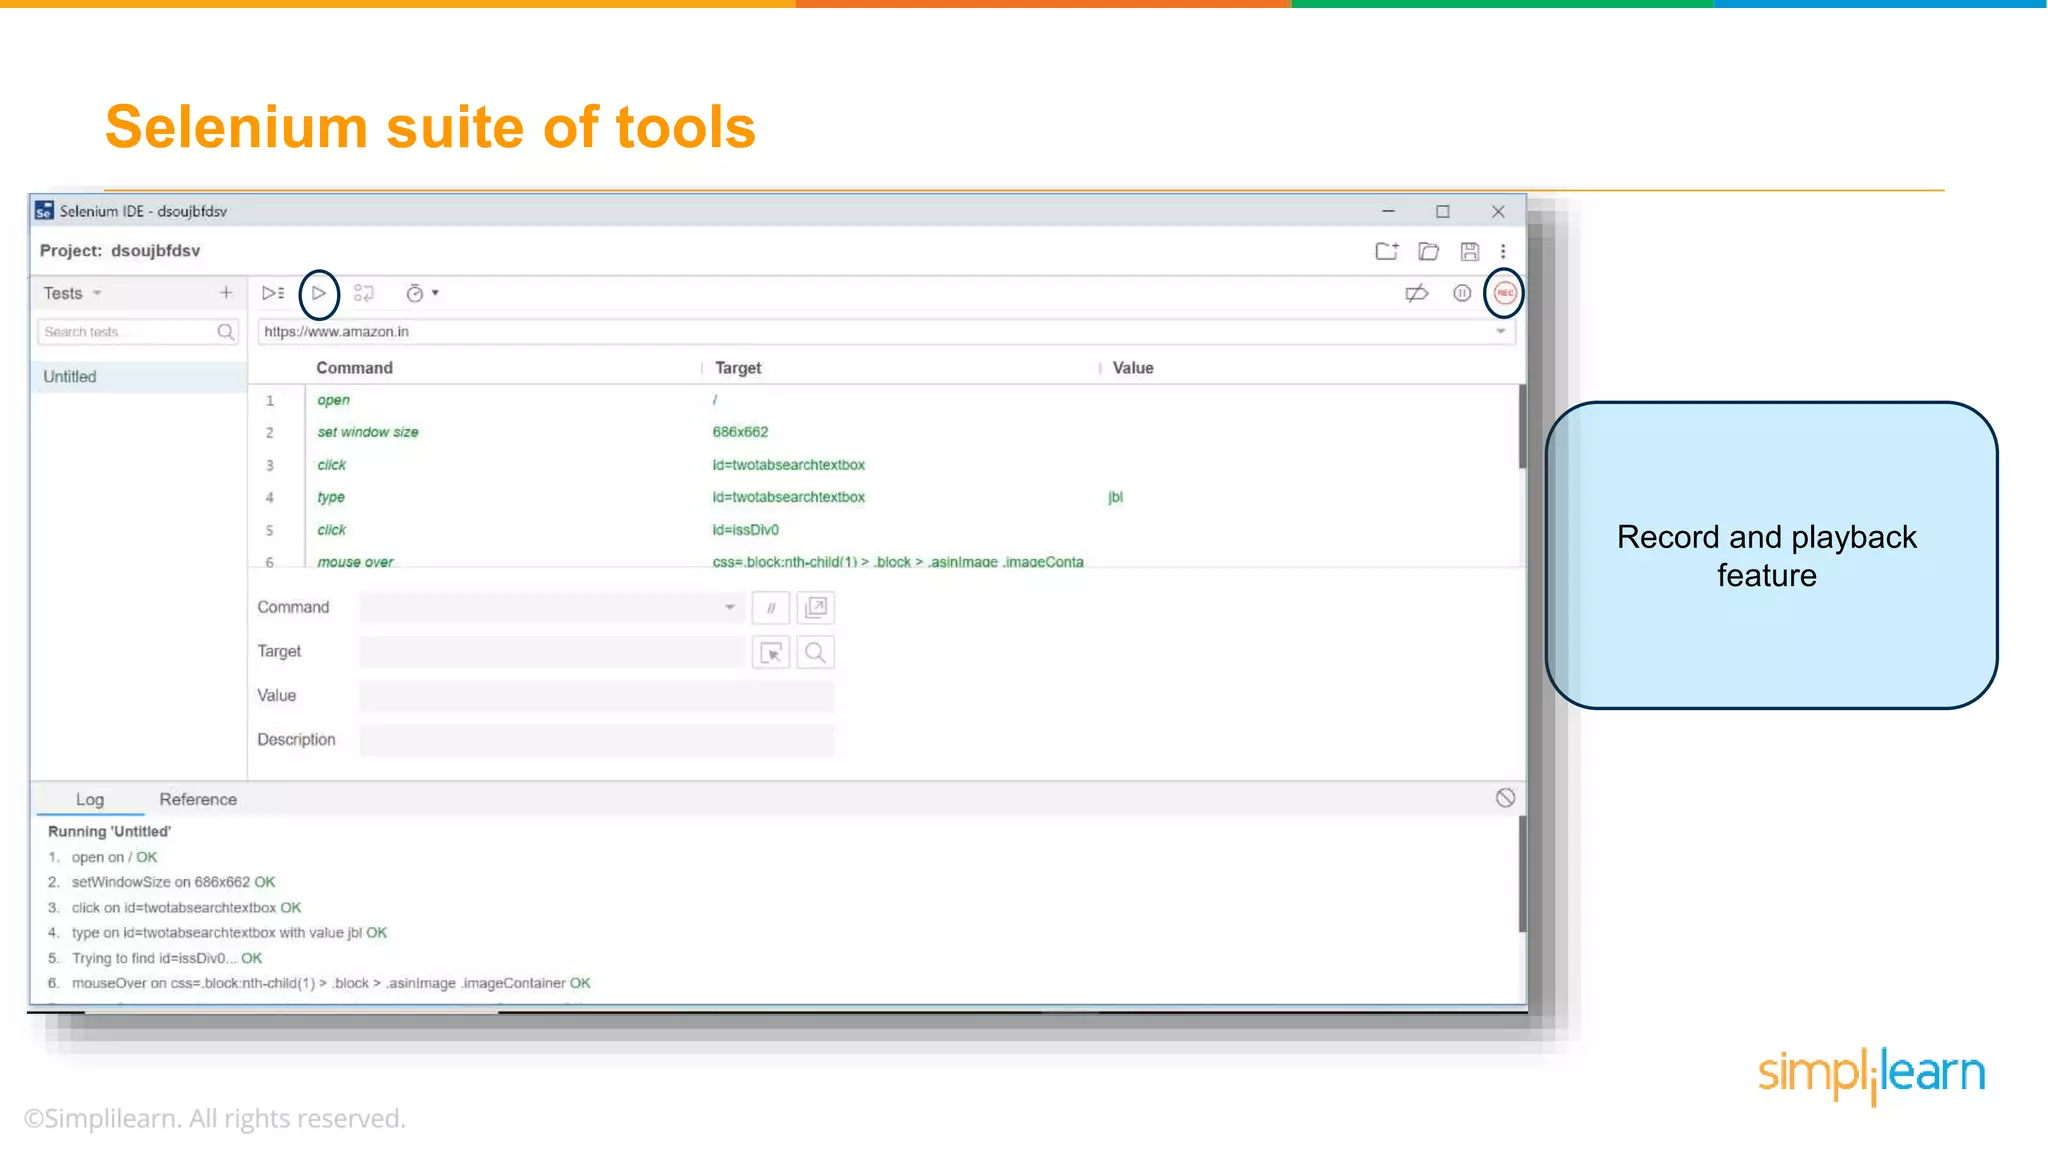Click project name dsoujbfdsv
The height and width of the screenshot is (1152, 2048).
[155, 251]
